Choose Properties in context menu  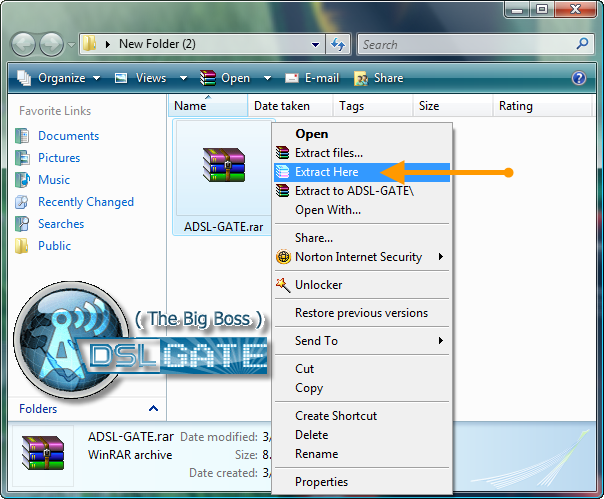pyautogui.click(x=362, y=482)
